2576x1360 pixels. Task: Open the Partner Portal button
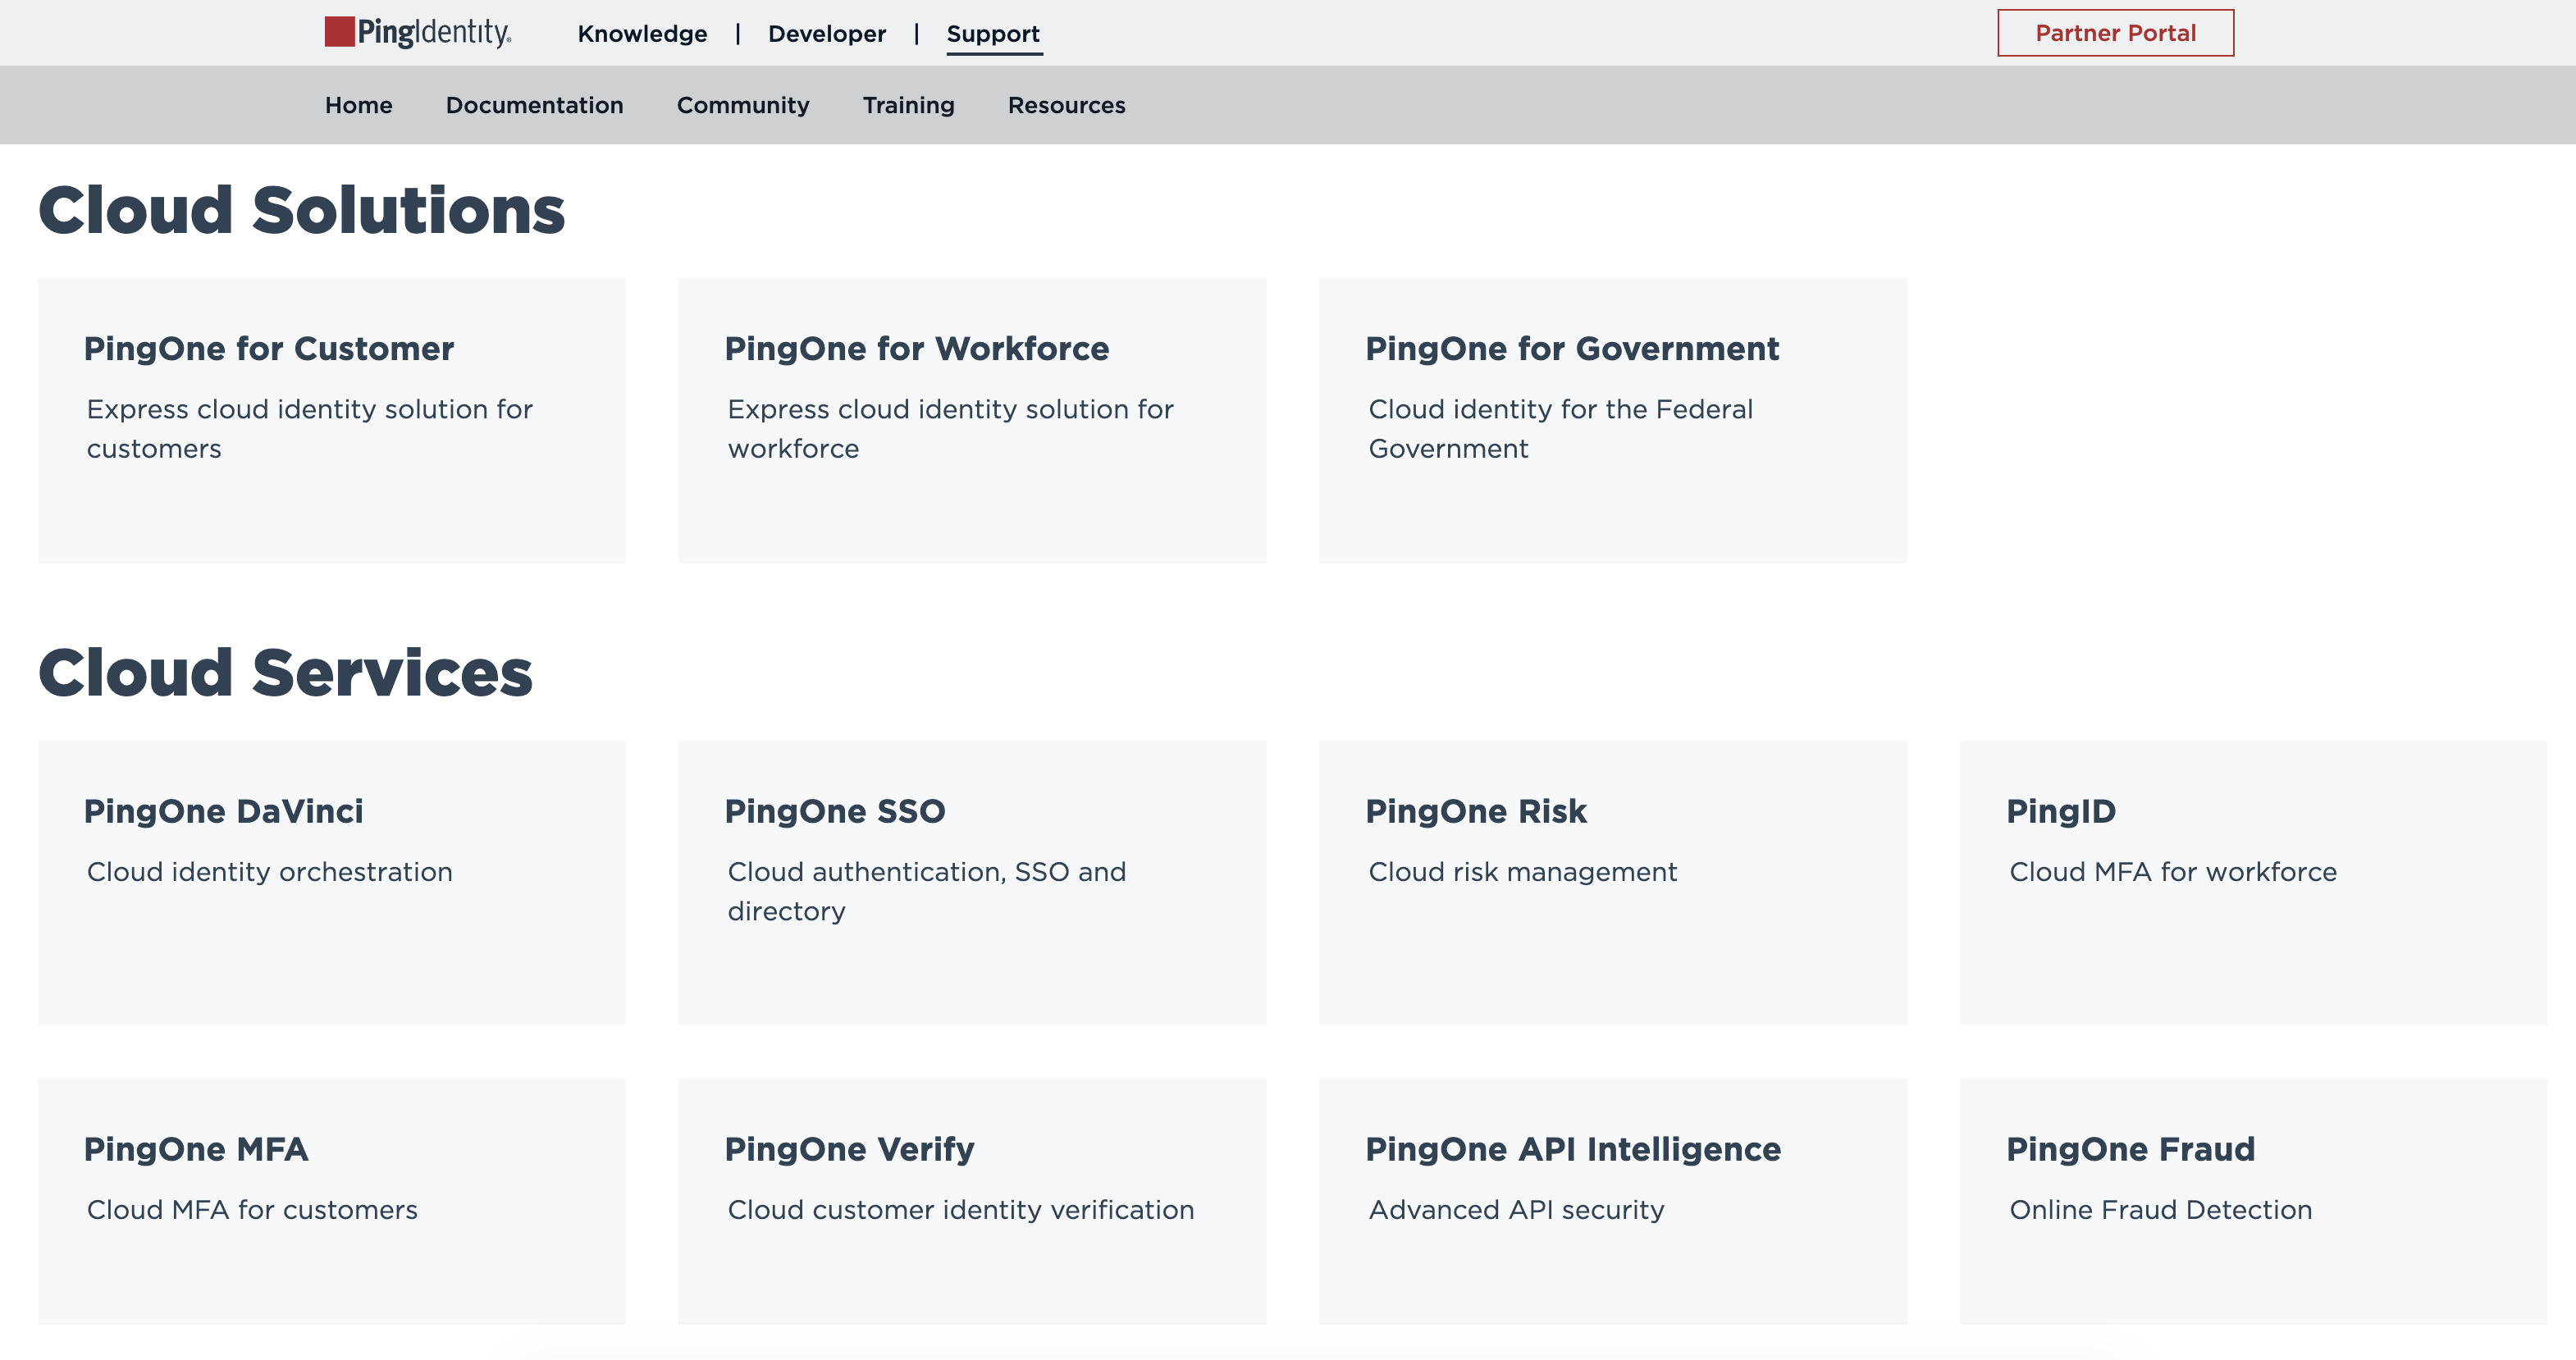tap(2115, 33)
